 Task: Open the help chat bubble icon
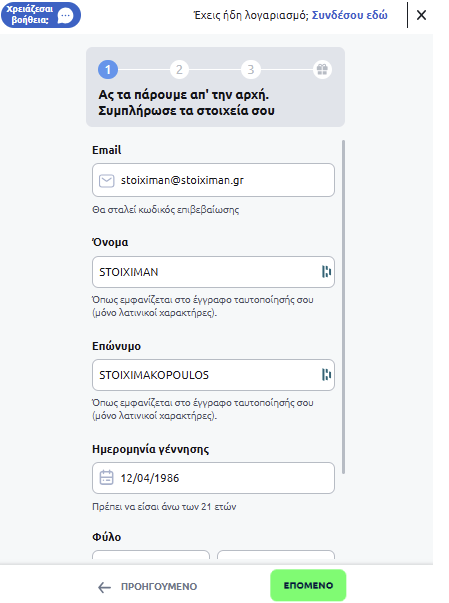pos(65,16)
